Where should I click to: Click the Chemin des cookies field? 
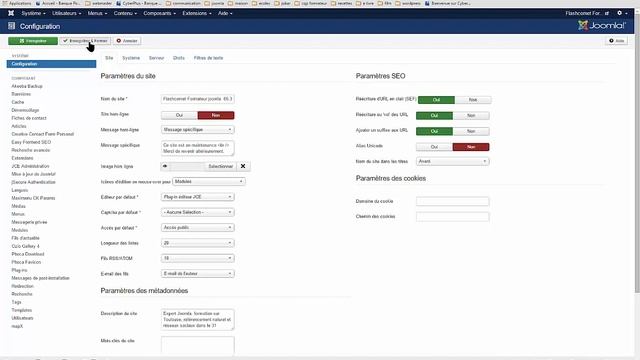453,216
